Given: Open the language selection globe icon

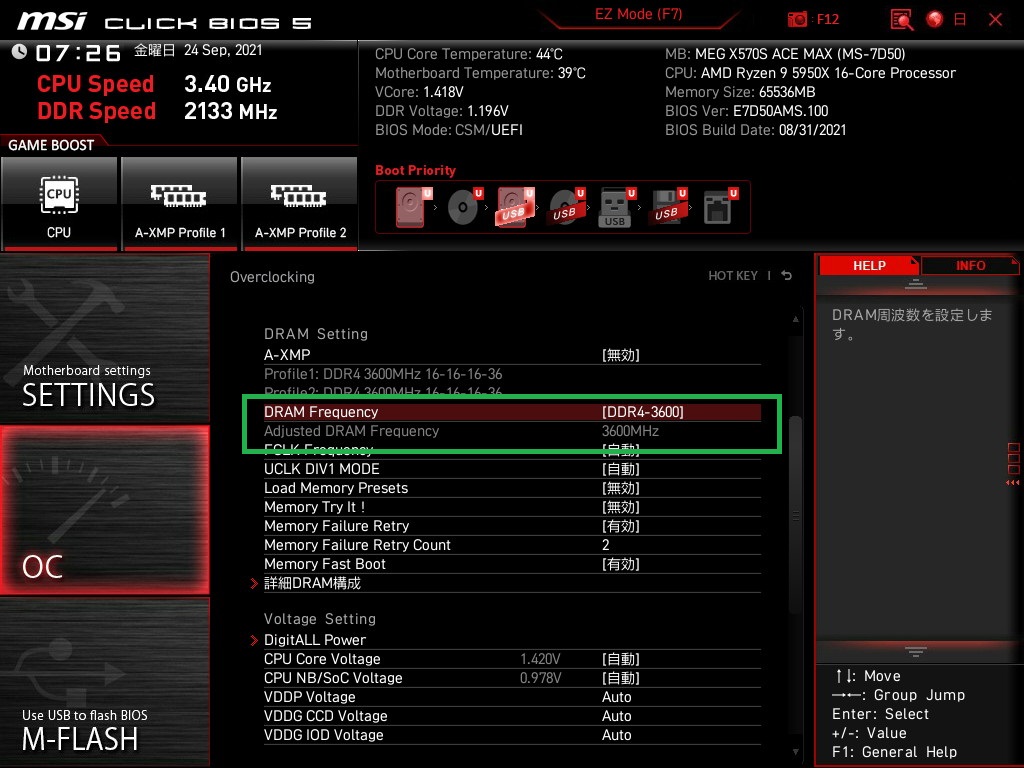Looking at the screenshot, I should 935,20.
